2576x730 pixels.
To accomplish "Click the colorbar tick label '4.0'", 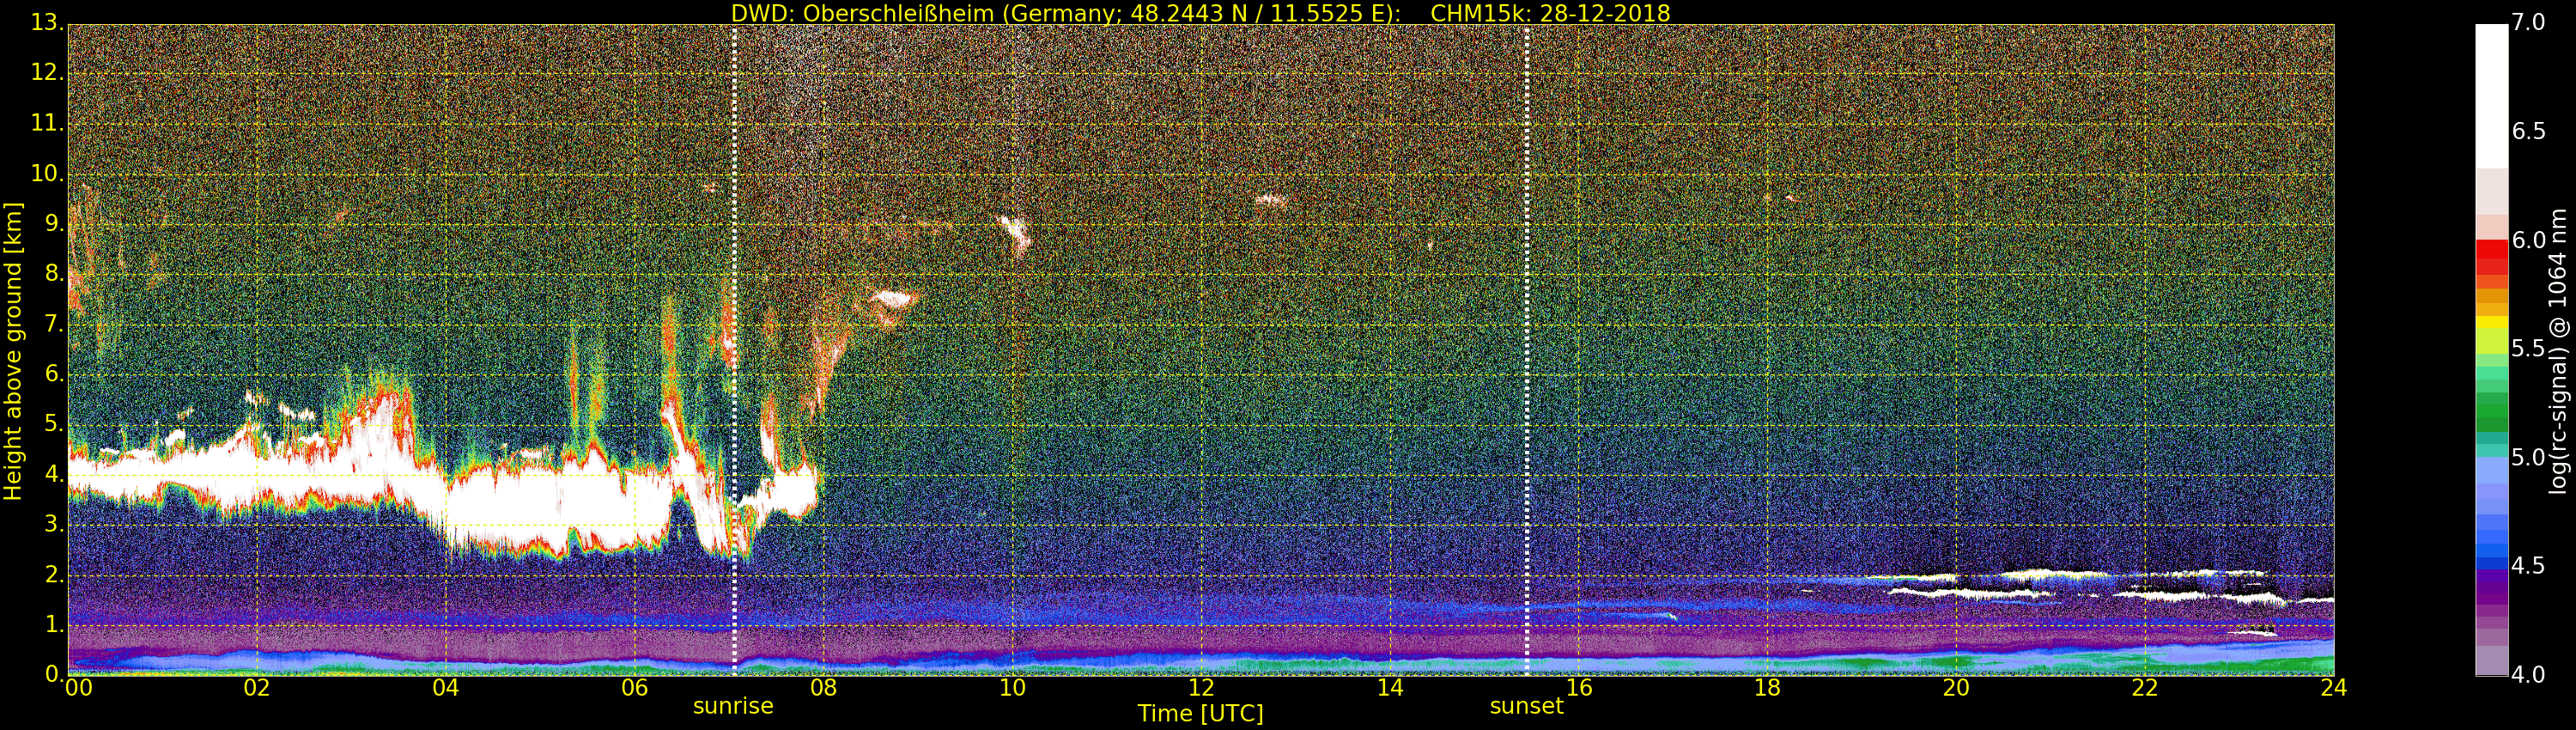I will (2528, 676).
